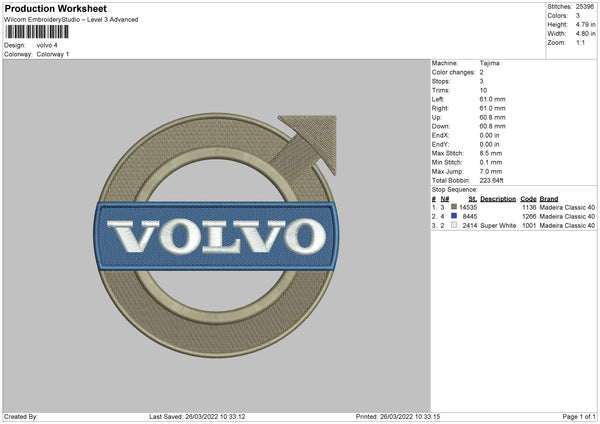Click the colorway value "Colorway 1"
Viewport: 600px width, 424px height.
point(53,54)
